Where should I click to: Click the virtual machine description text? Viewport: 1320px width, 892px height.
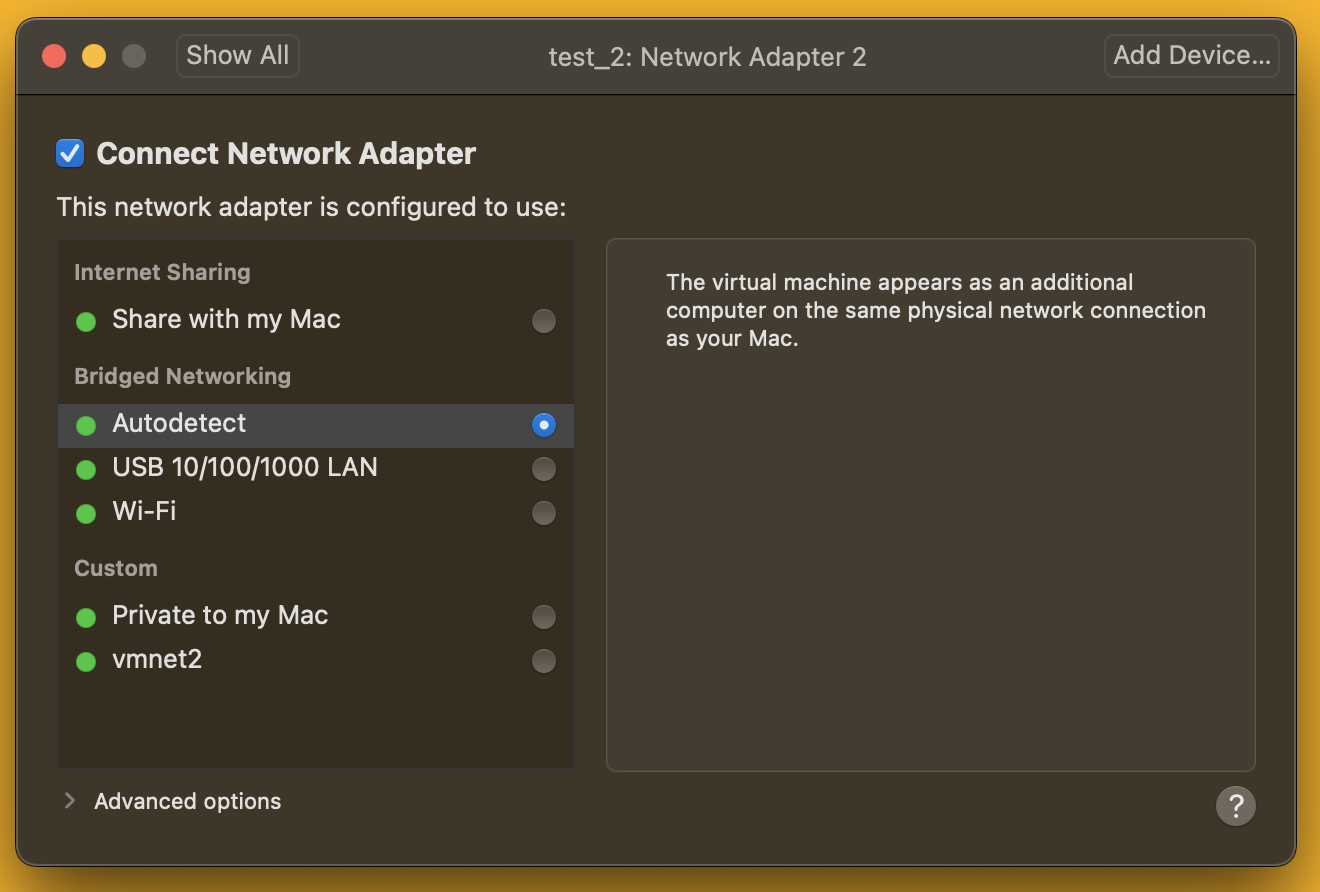(x=936, y=310)
